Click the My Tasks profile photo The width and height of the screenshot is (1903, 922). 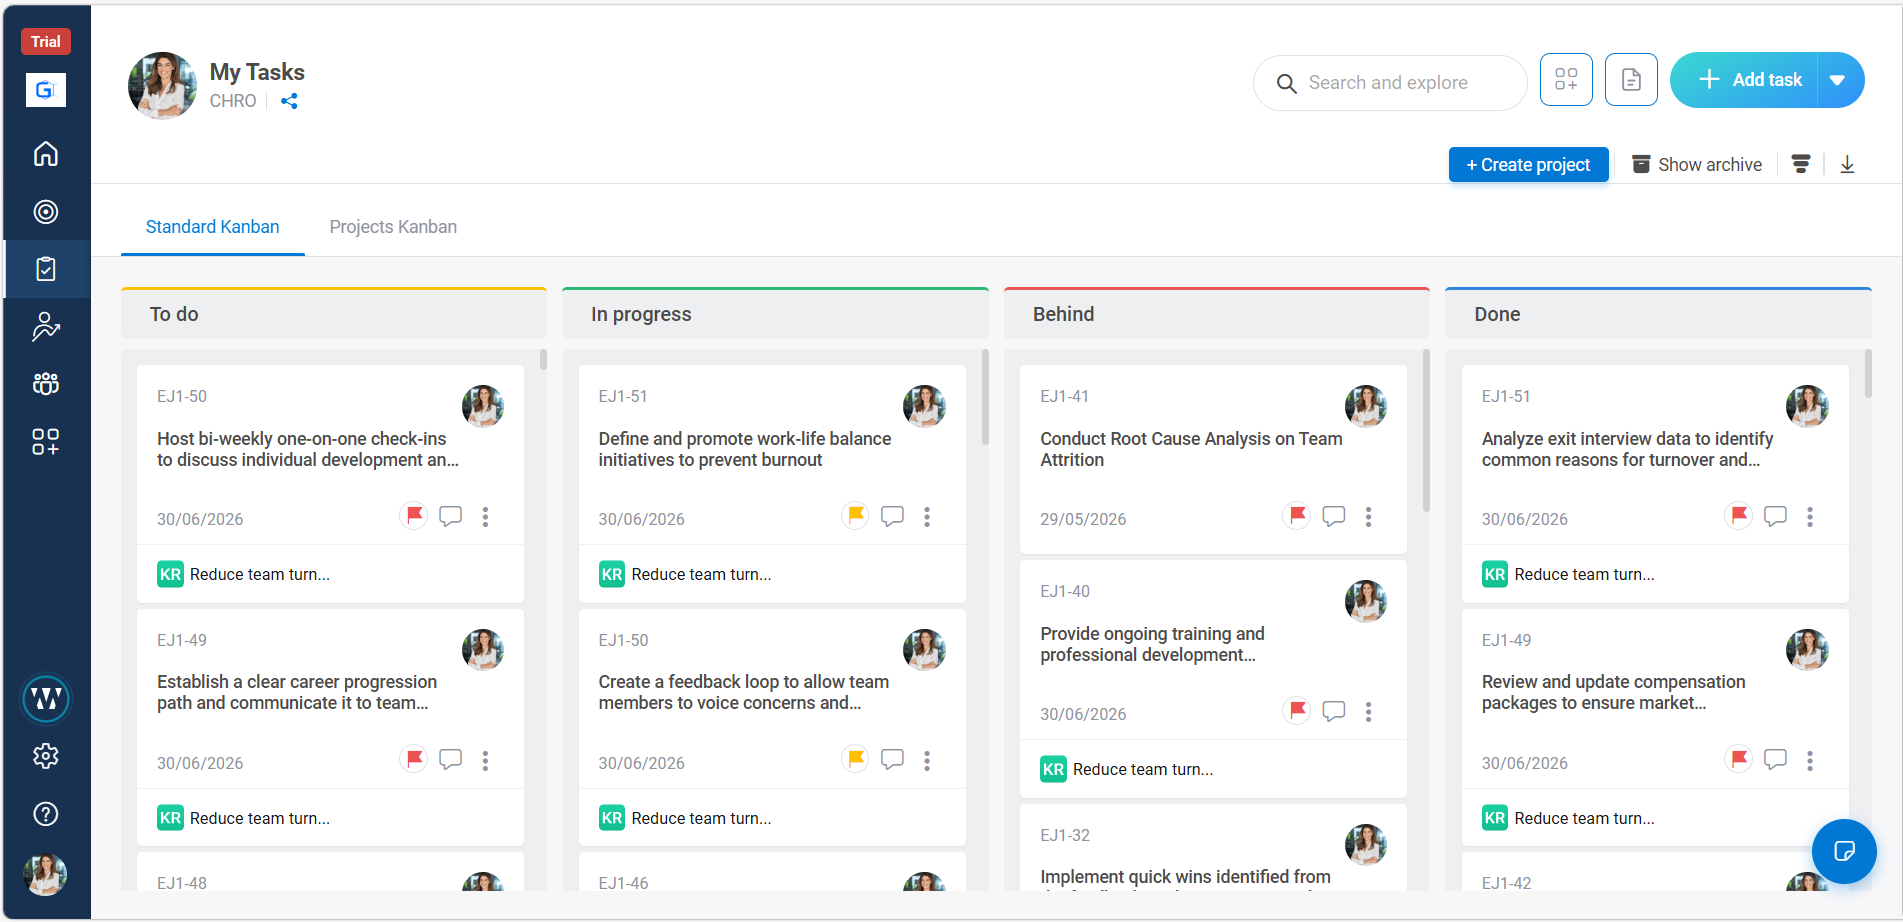tap(163, 86)
